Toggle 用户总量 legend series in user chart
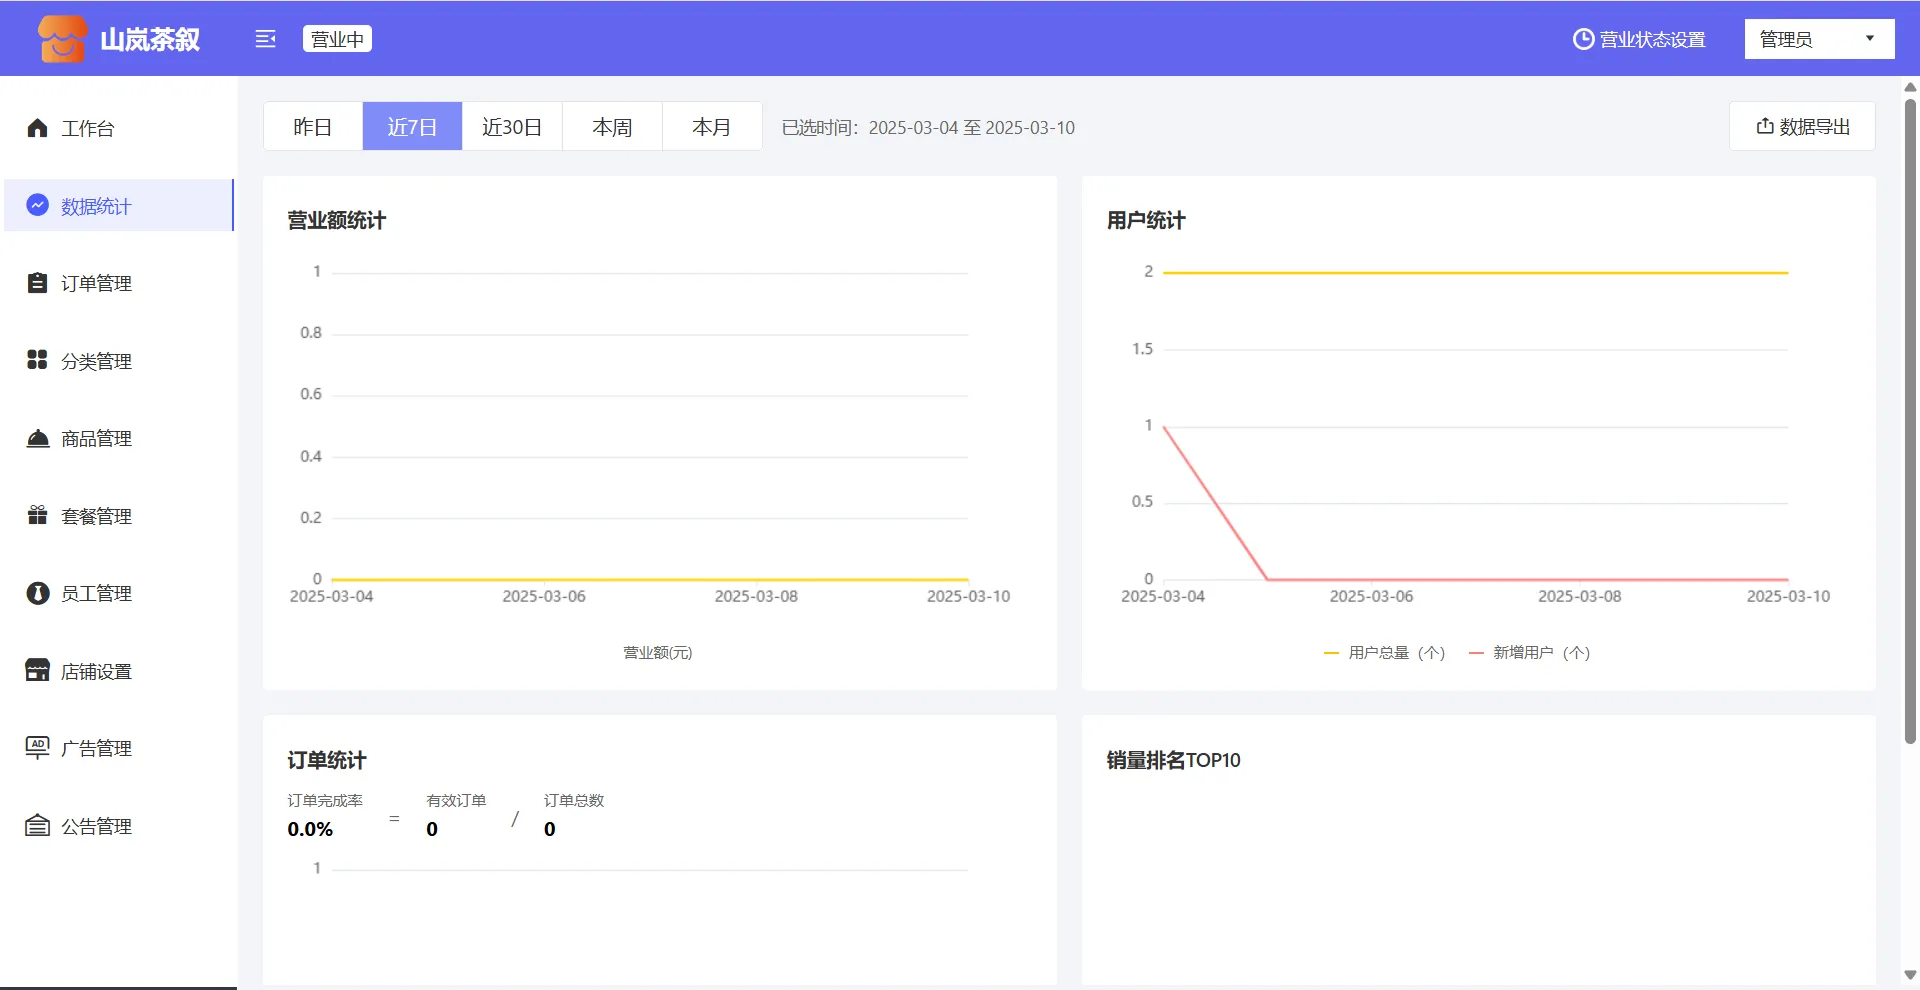The height and width of the screenshot is (990, 1920). (x=1385, y=653)
